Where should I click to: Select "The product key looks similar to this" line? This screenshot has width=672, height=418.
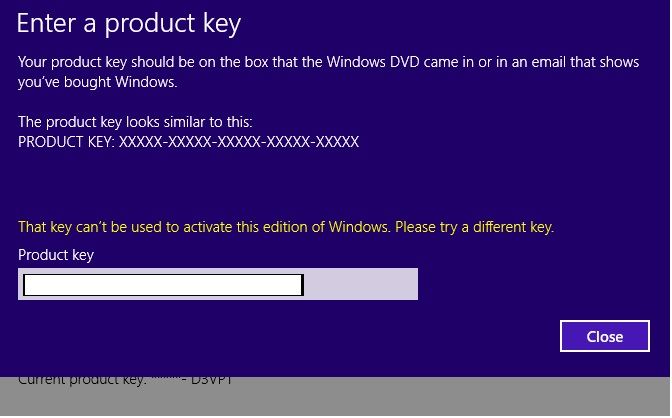point(135,122)
